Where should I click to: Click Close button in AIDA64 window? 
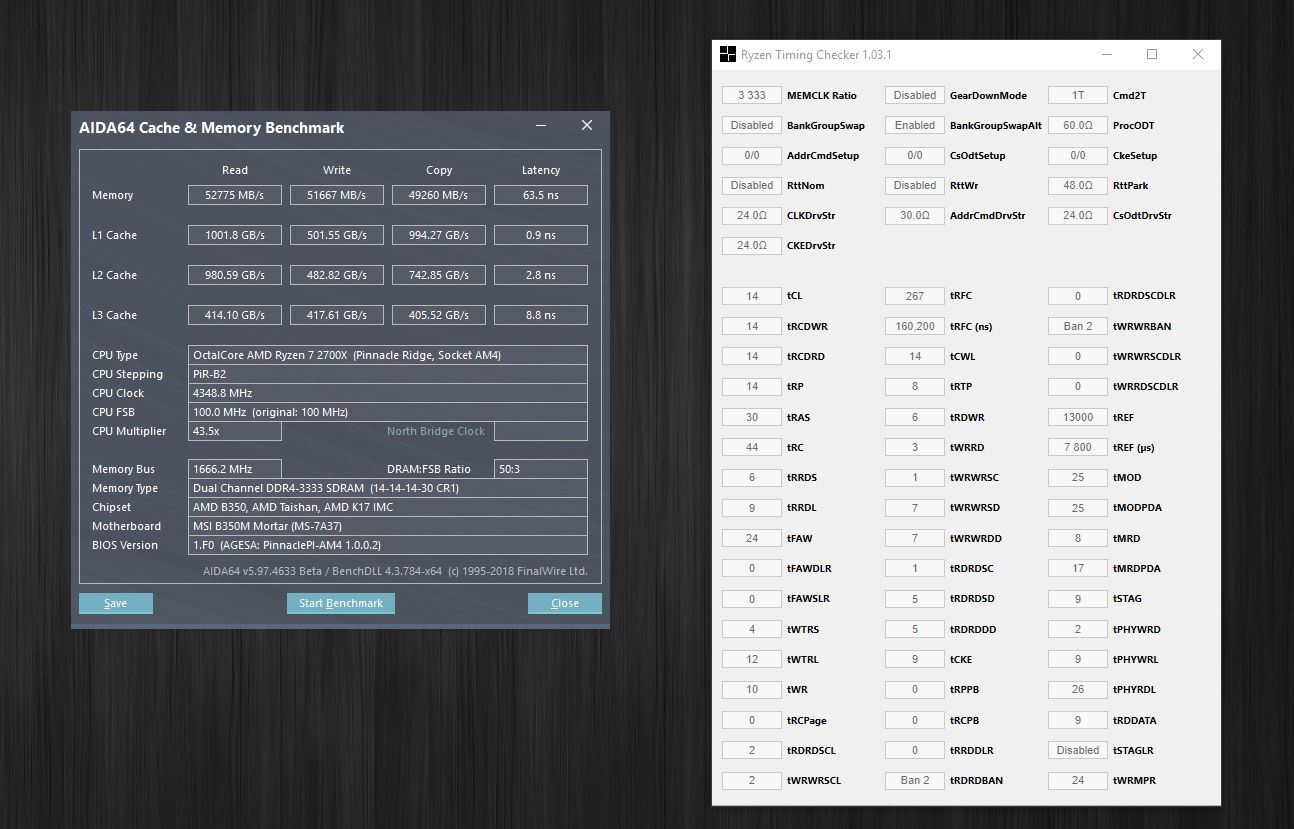pos(565,603)
